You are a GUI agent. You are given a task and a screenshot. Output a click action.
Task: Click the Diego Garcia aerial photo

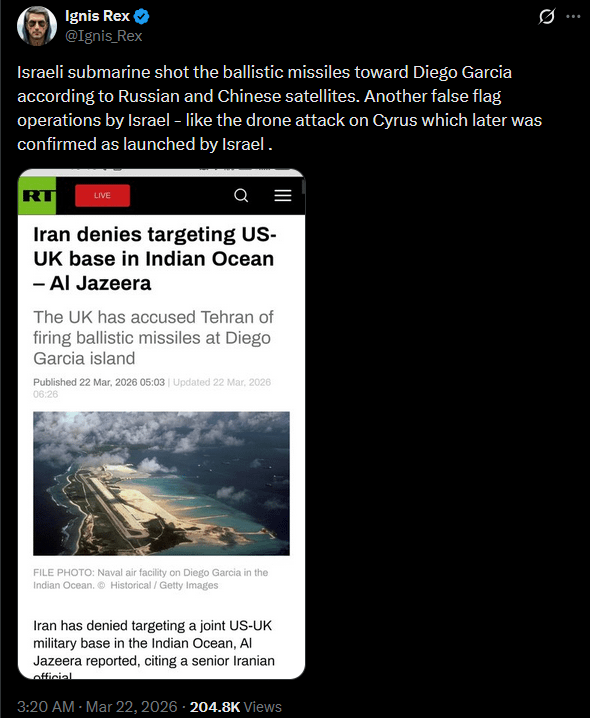pos(161,484)
